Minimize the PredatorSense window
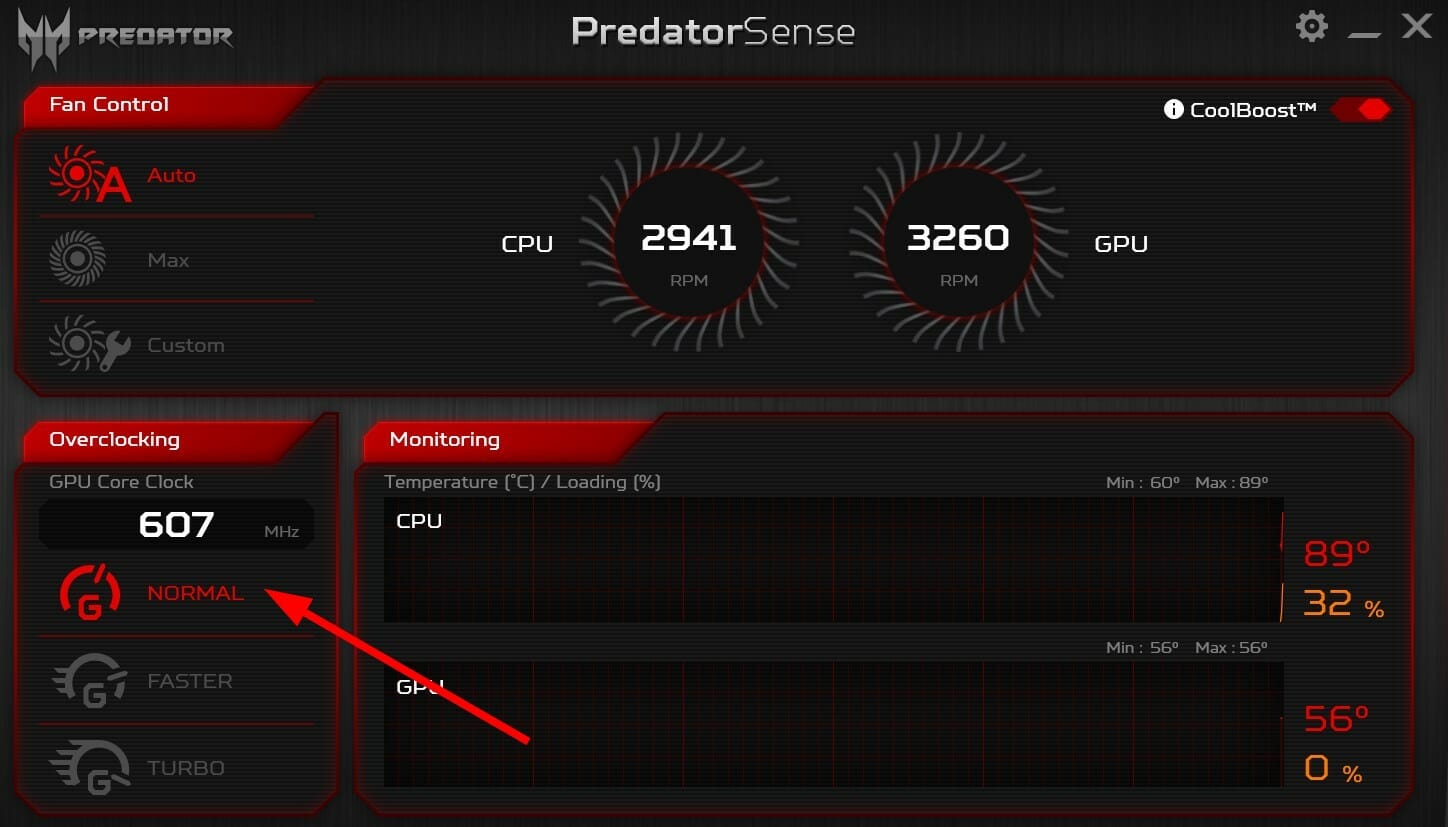 (1363, 33)
